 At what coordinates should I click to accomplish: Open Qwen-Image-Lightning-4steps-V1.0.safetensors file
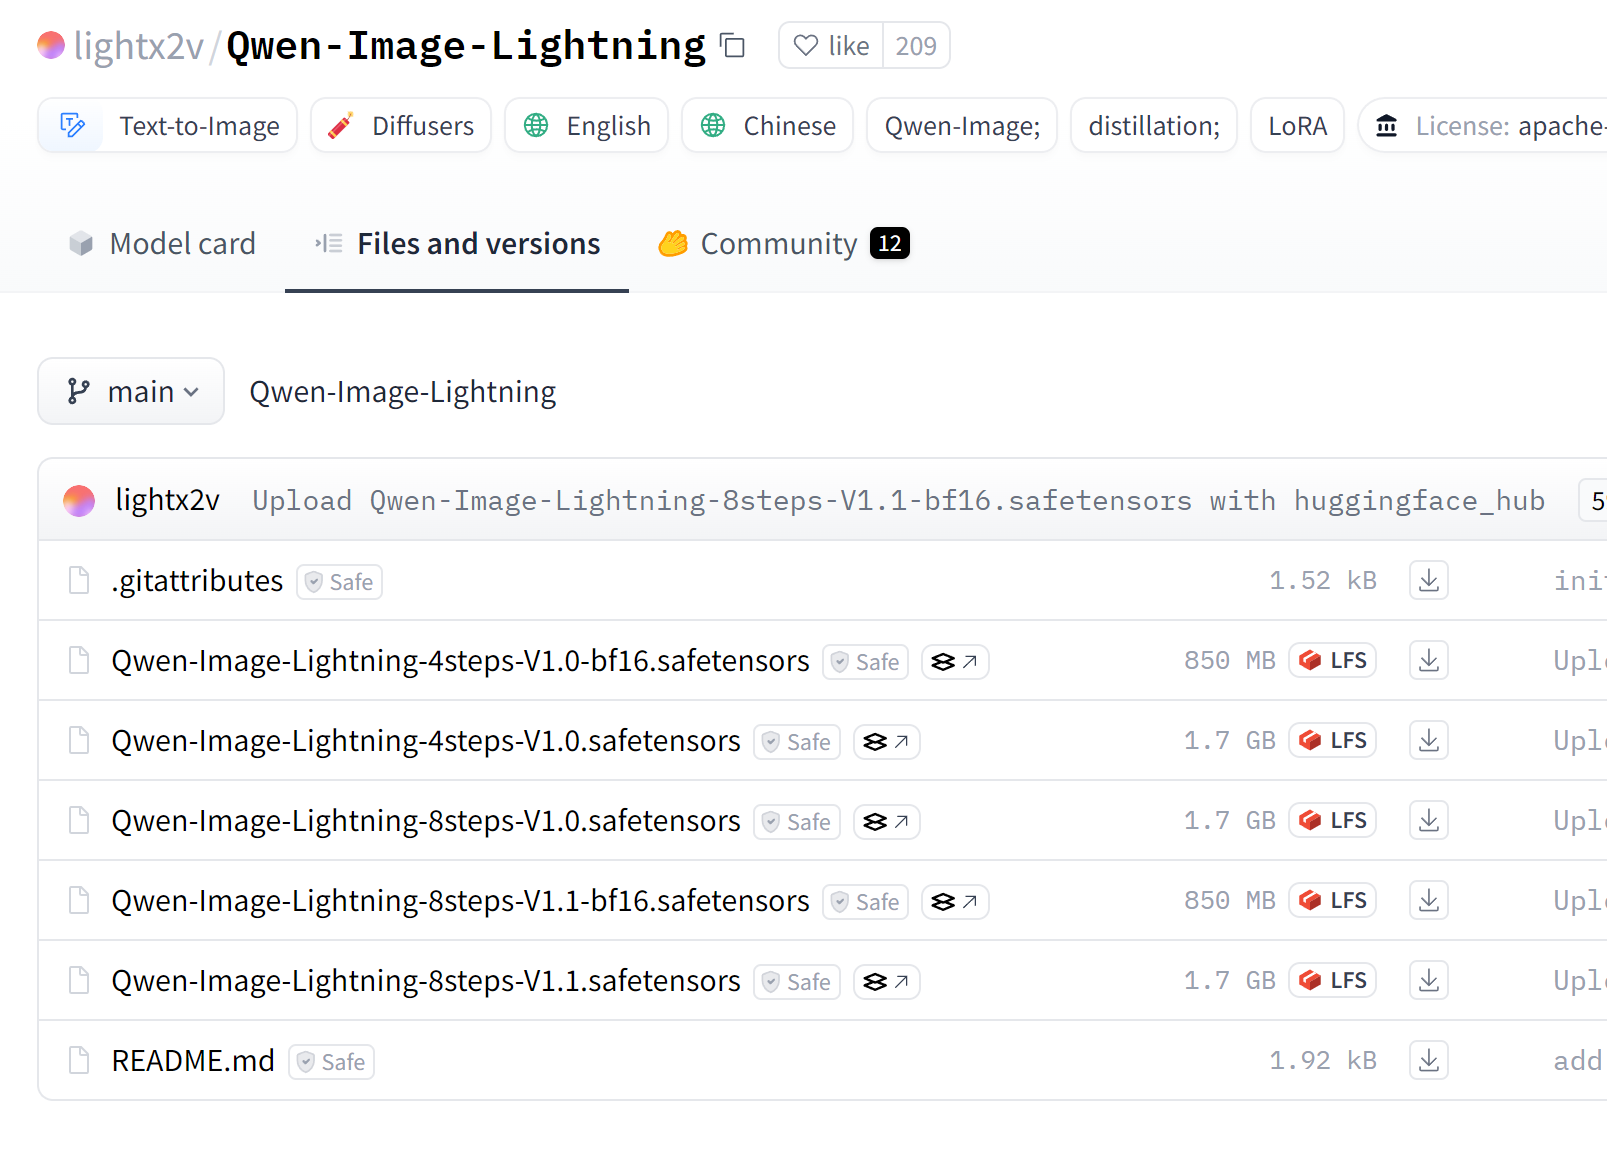coord(426,741)
